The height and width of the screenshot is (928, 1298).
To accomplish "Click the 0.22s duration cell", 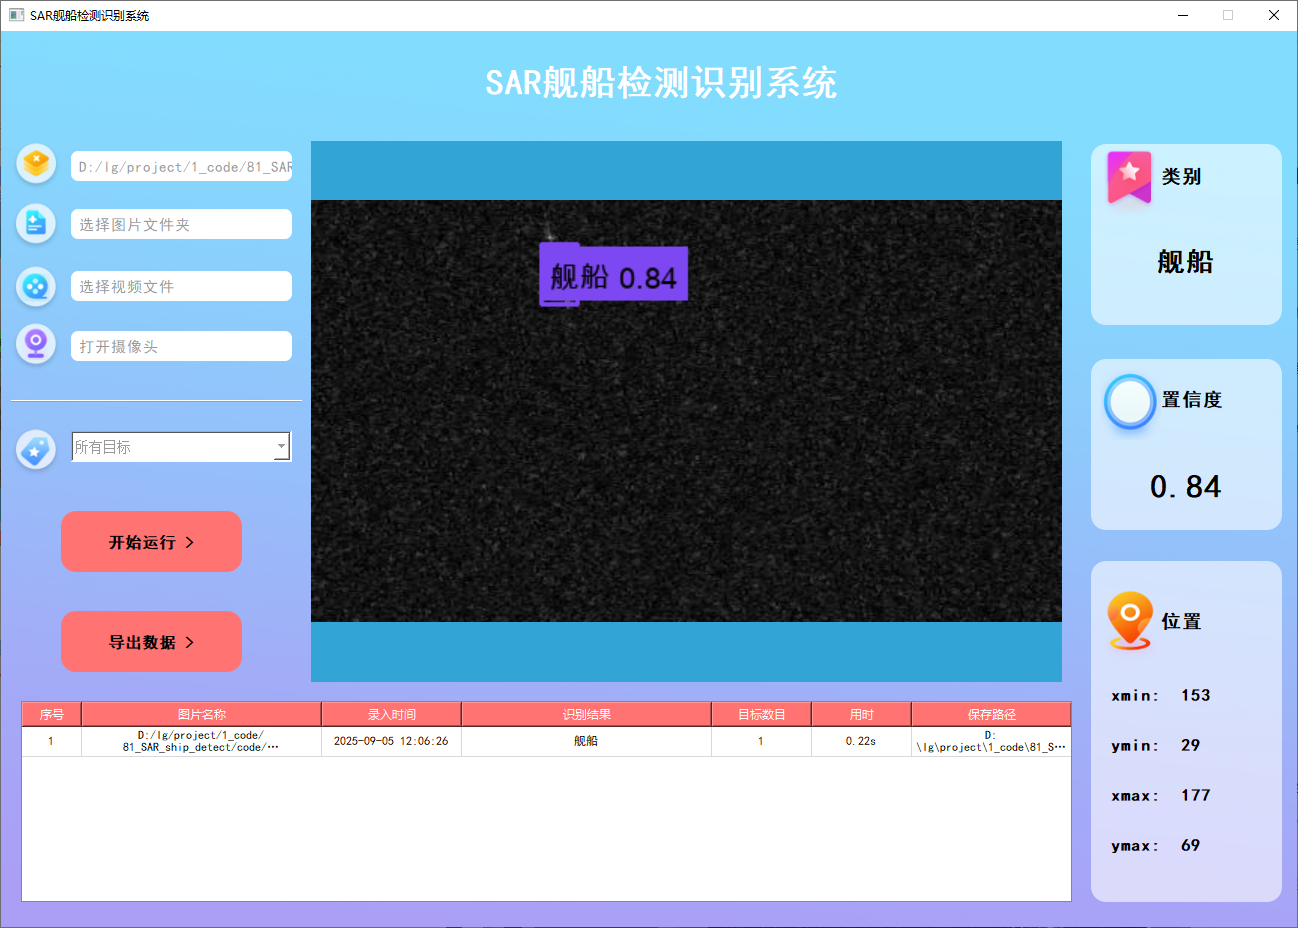I will click(x=861, y=741).
